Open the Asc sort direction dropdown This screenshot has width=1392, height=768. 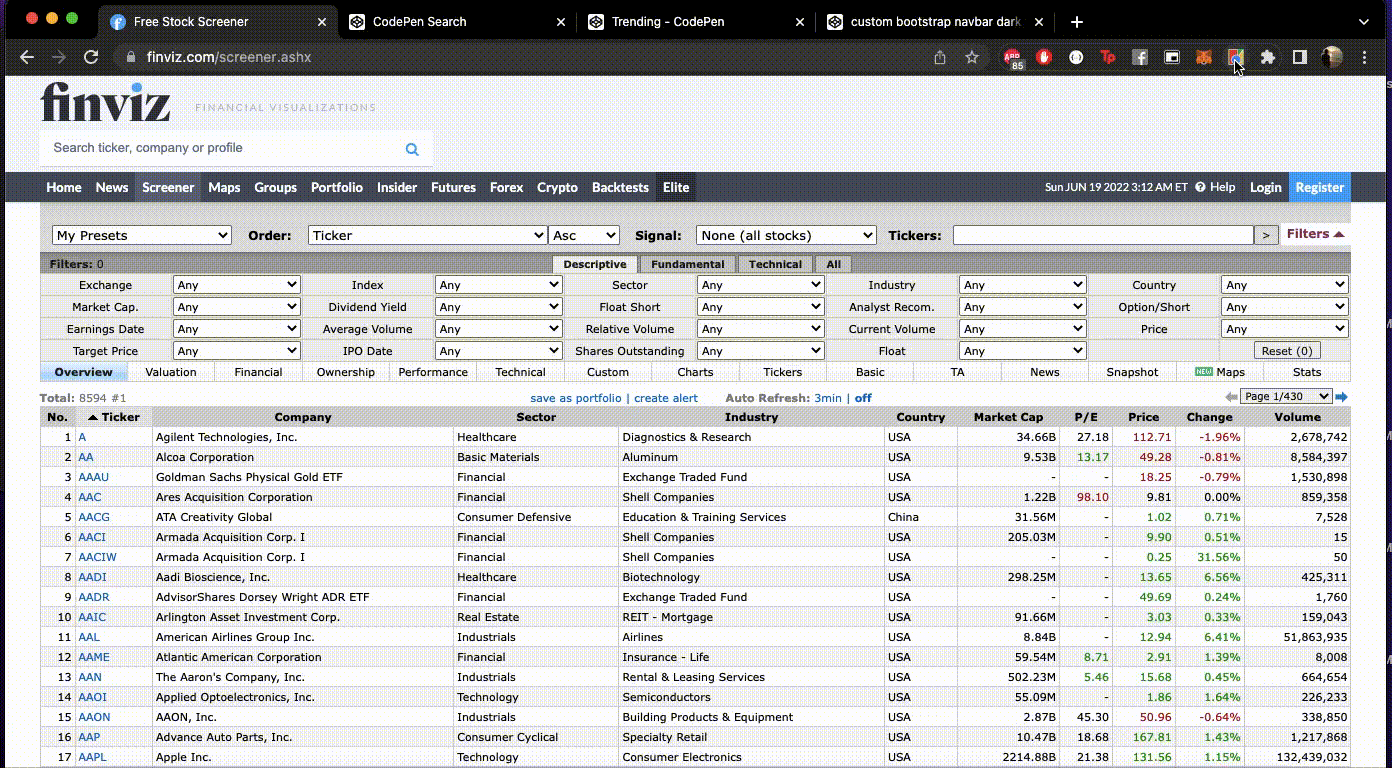[584, 235]
